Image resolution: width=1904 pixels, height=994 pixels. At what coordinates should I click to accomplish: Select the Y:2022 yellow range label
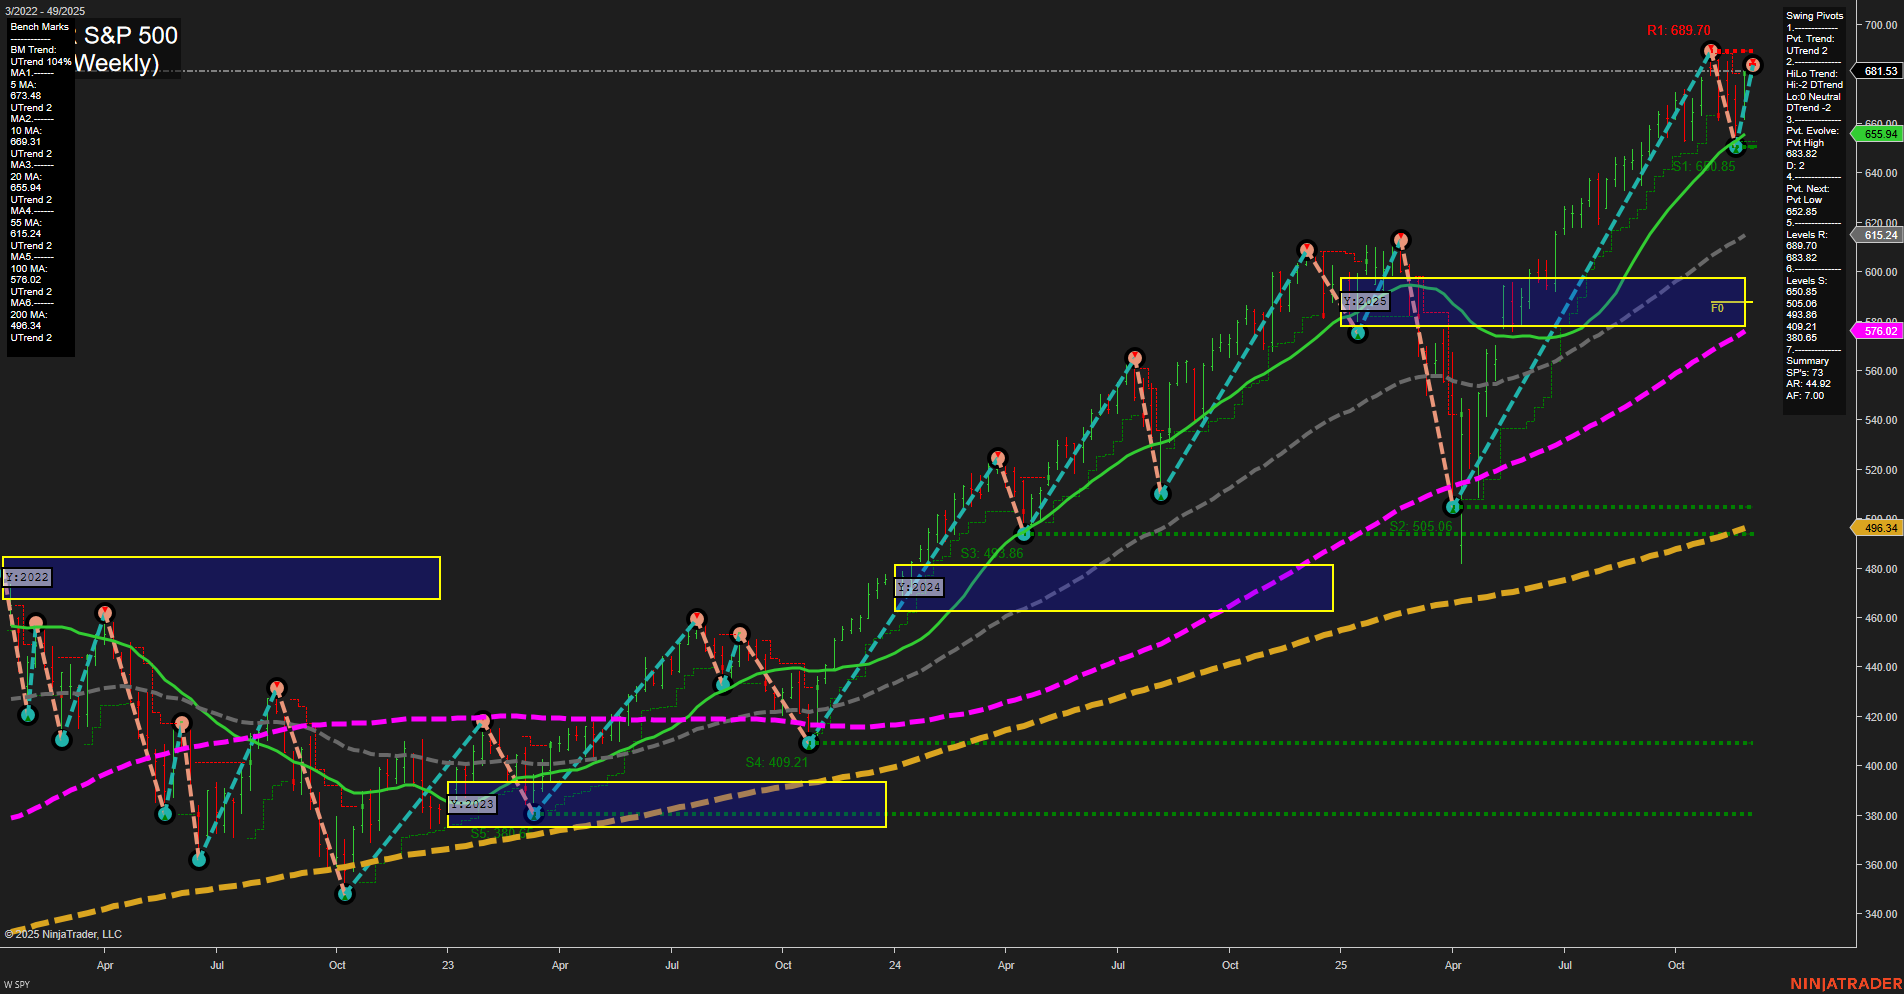point(28,577)
